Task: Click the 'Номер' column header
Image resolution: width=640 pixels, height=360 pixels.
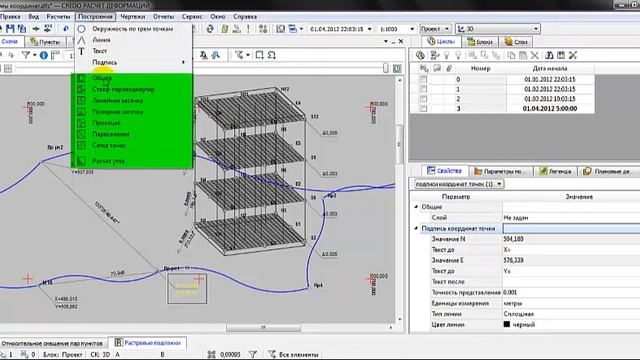Action: [480, 69]
